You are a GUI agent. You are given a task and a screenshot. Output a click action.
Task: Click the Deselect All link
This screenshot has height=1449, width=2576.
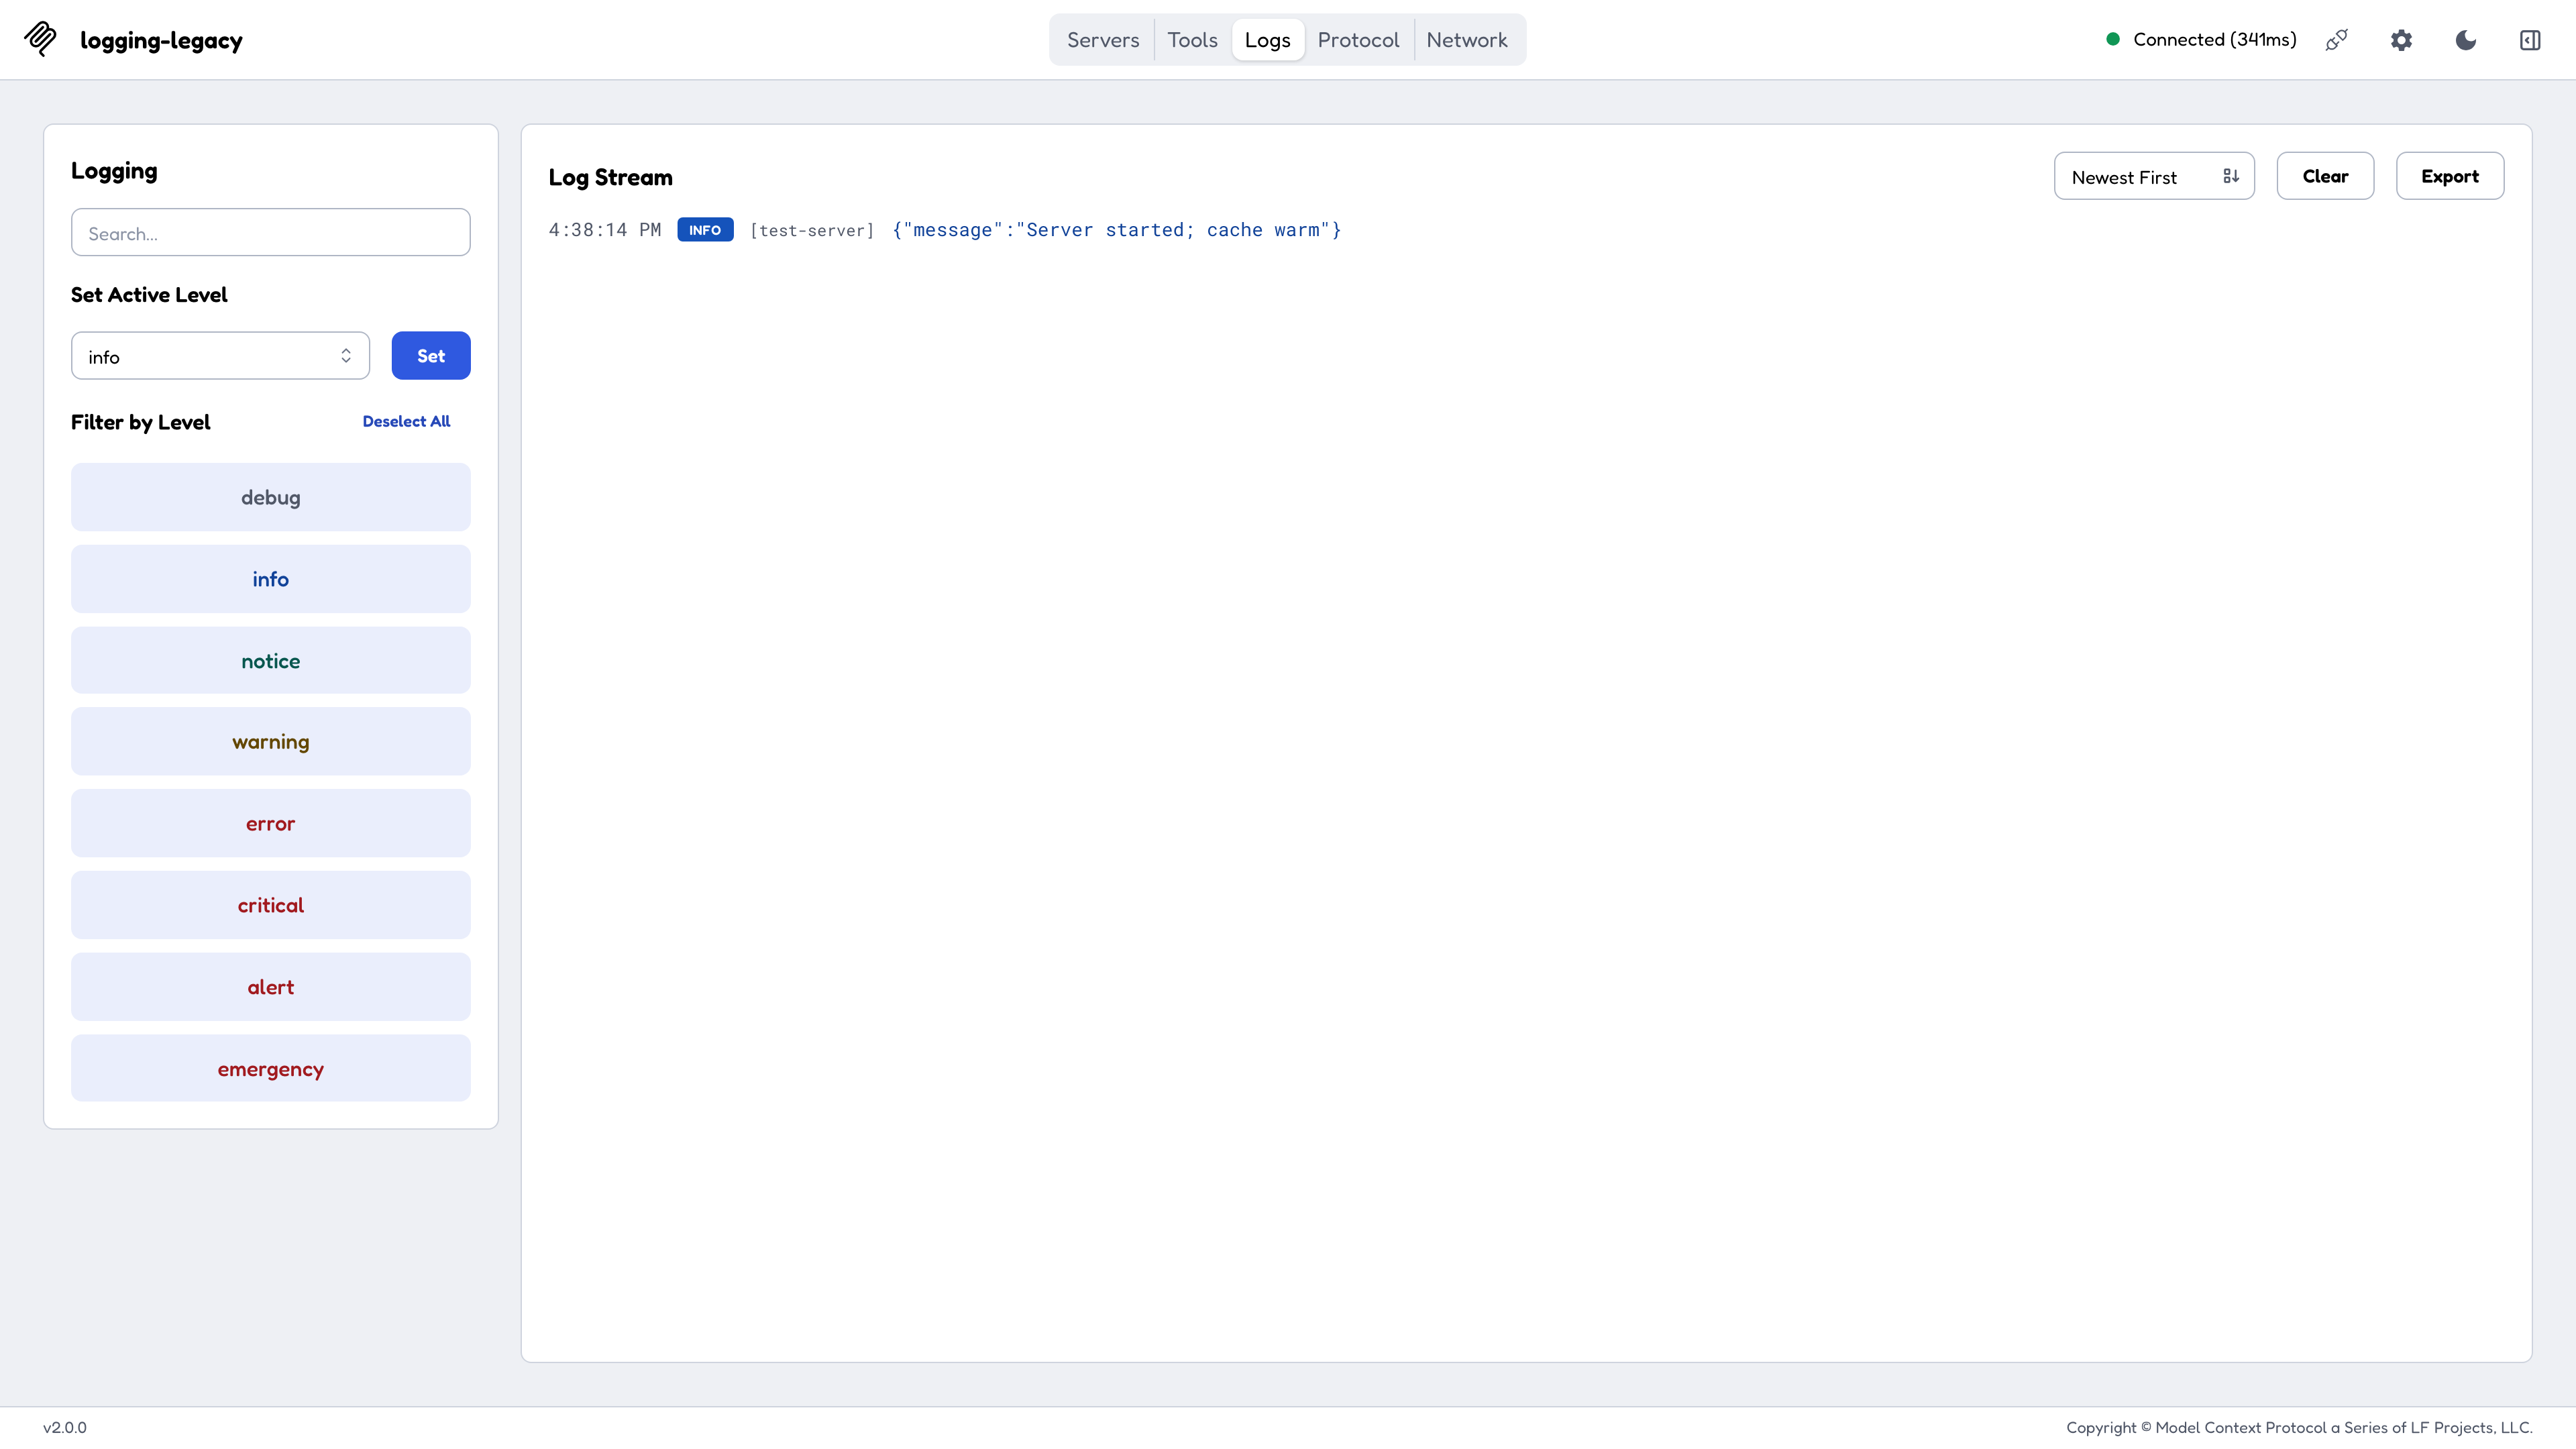(406, 422)
